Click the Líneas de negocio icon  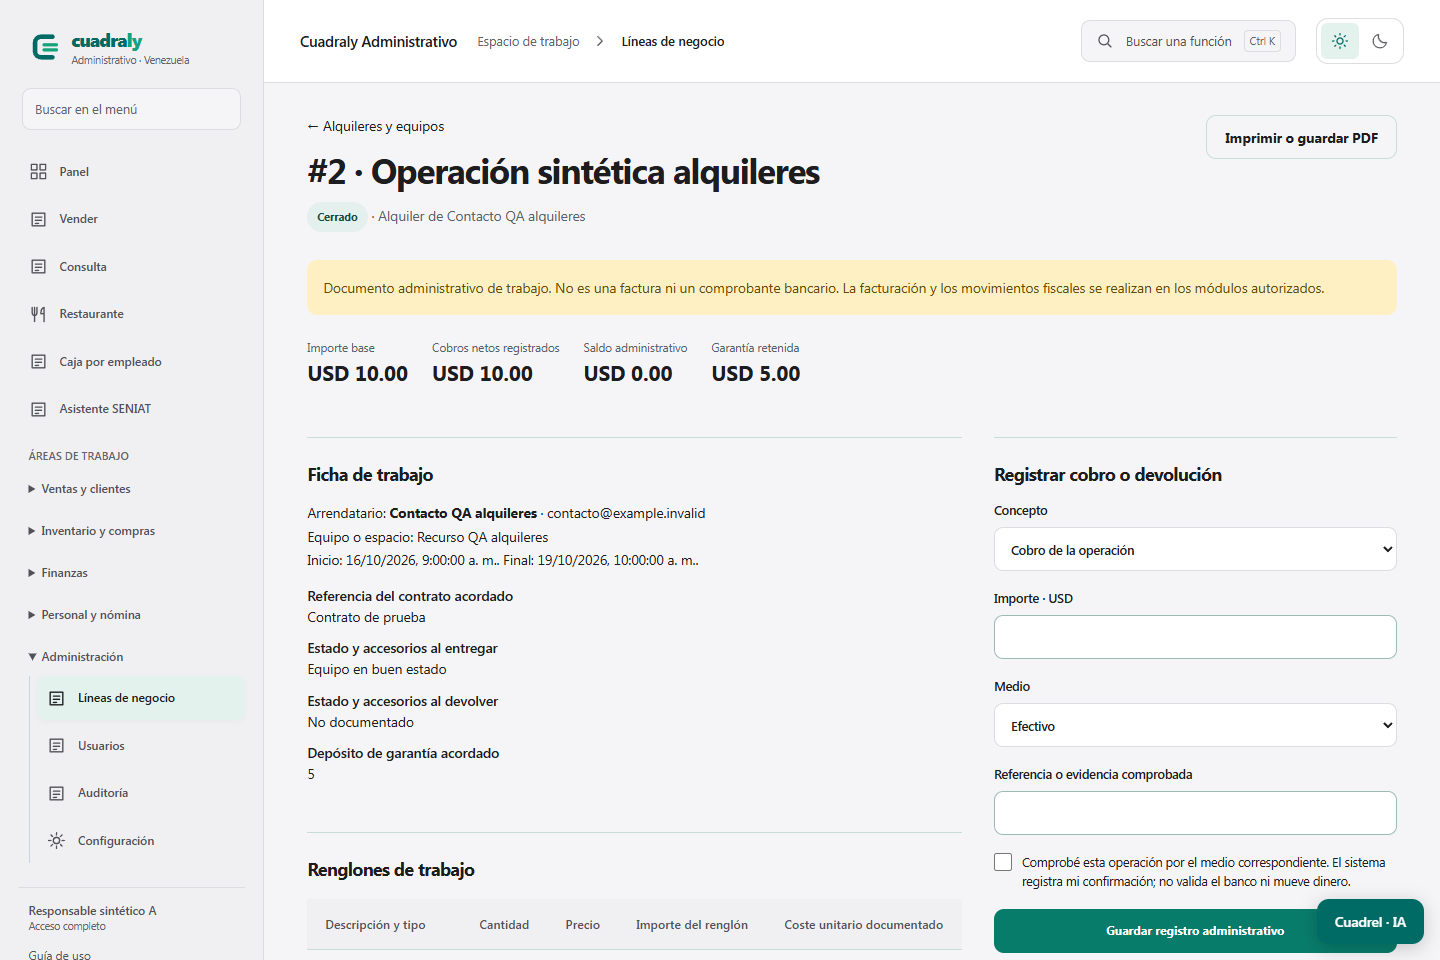57,698
